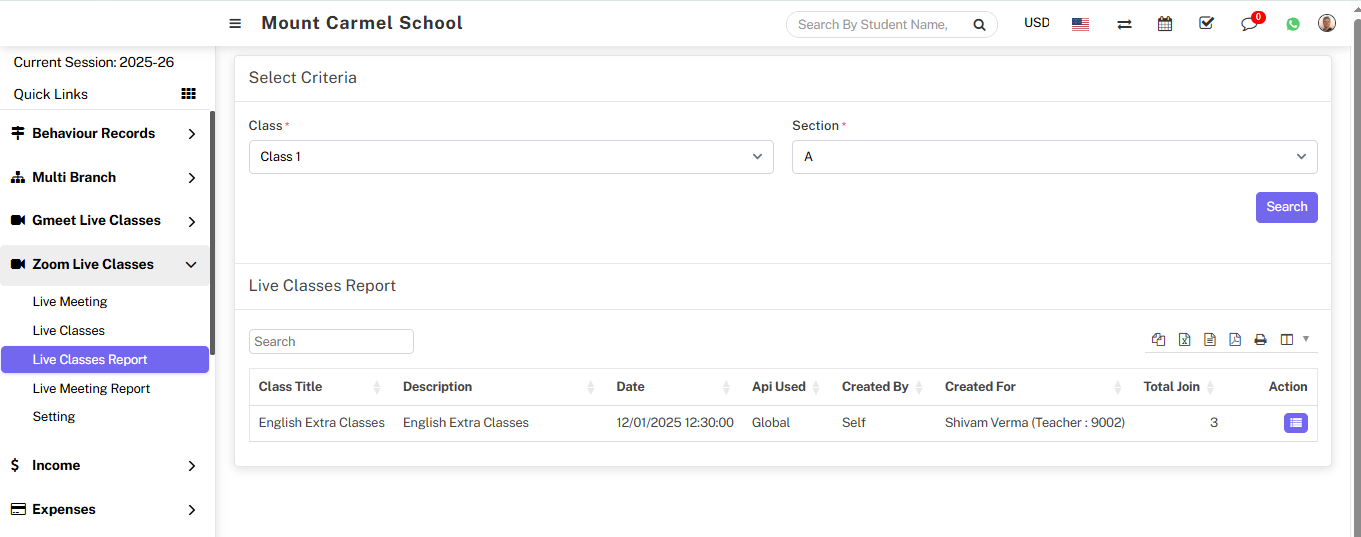
Task: Click the search magnifier icon in header
Action: pos(979,24)
